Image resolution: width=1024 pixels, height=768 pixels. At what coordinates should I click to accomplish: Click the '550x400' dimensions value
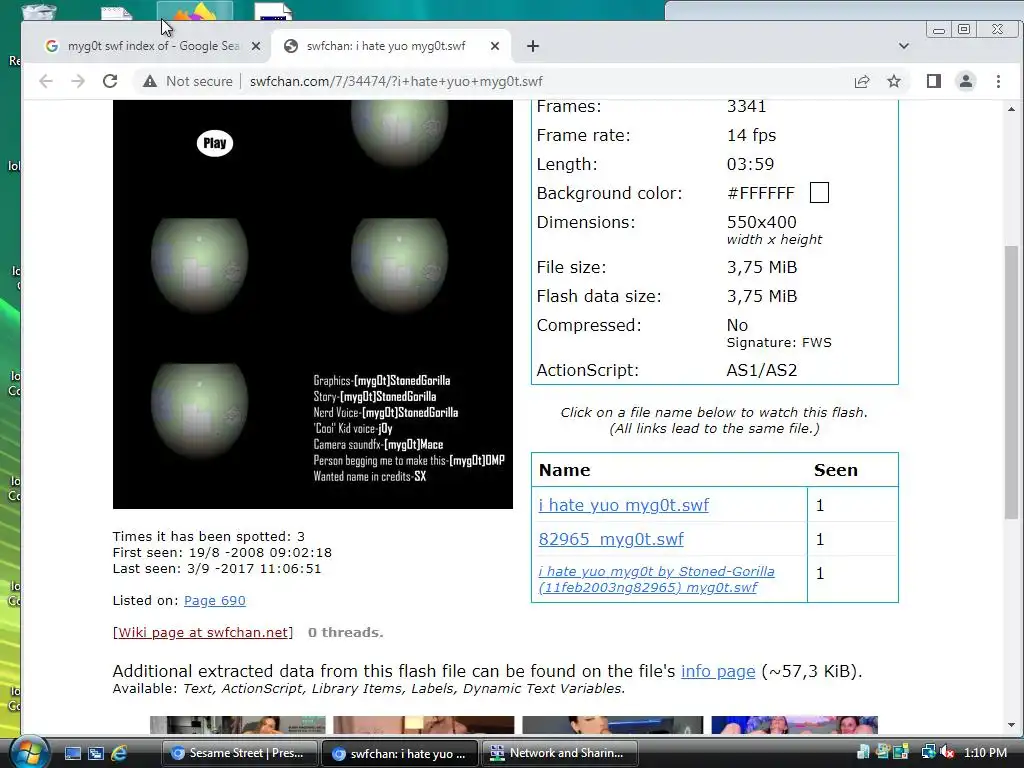[761, 222]
